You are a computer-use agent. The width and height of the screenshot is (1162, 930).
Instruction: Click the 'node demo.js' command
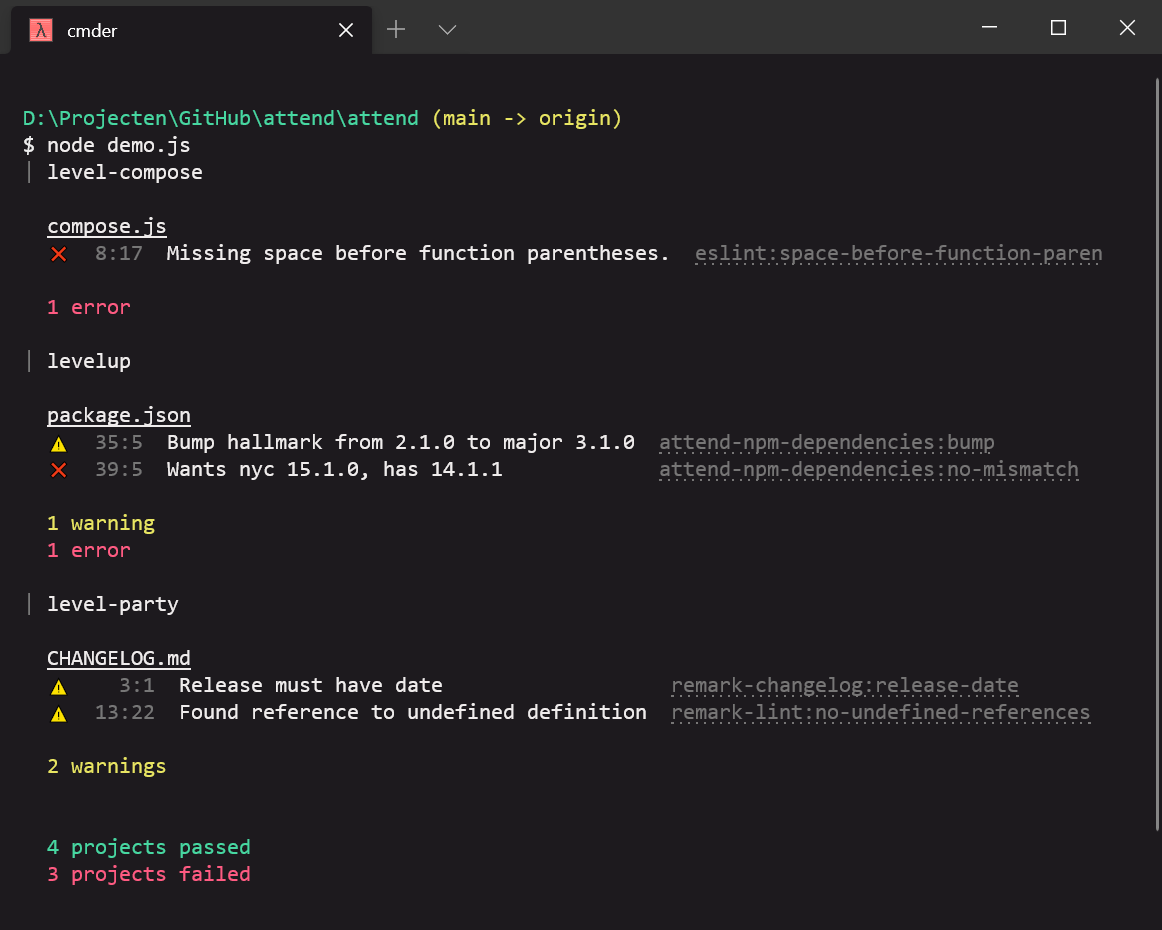119,145
